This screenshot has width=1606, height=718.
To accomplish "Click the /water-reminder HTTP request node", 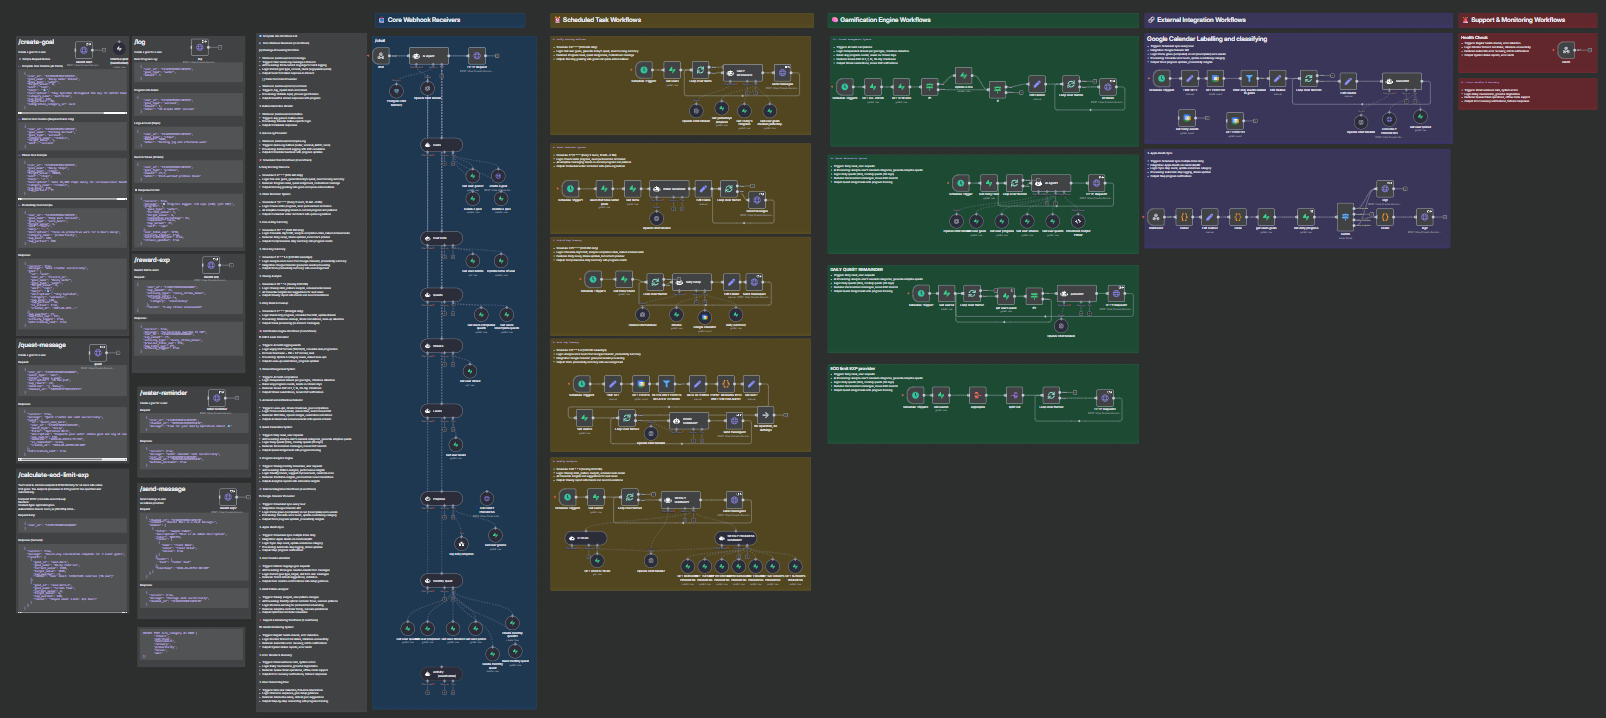I will [217, 398].
